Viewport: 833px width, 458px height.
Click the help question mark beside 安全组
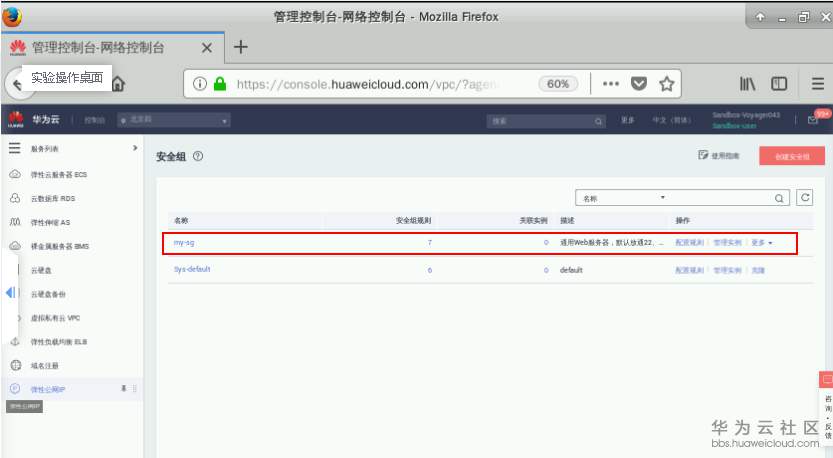tap(198, 156)
